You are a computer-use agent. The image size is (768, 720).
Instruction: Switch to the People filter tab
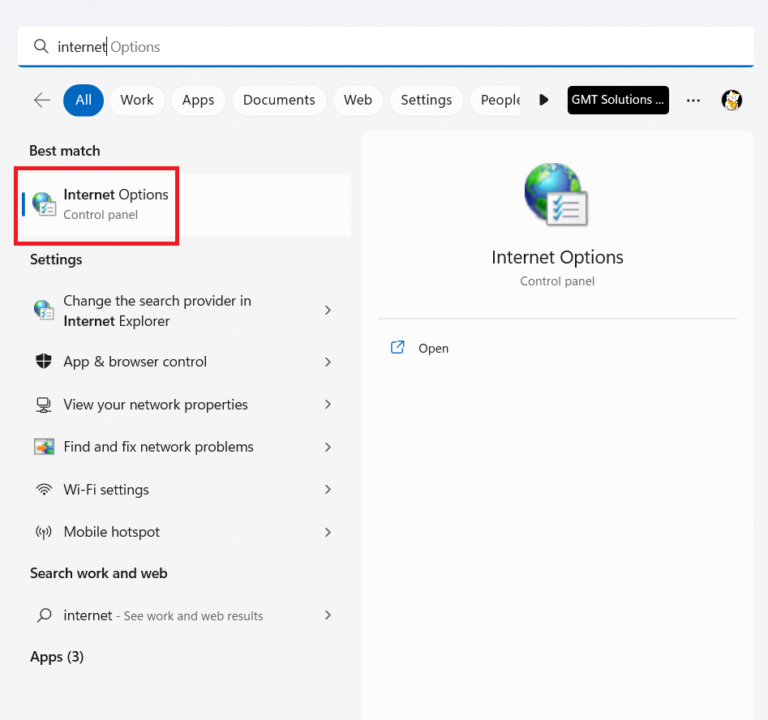(496, 100)
